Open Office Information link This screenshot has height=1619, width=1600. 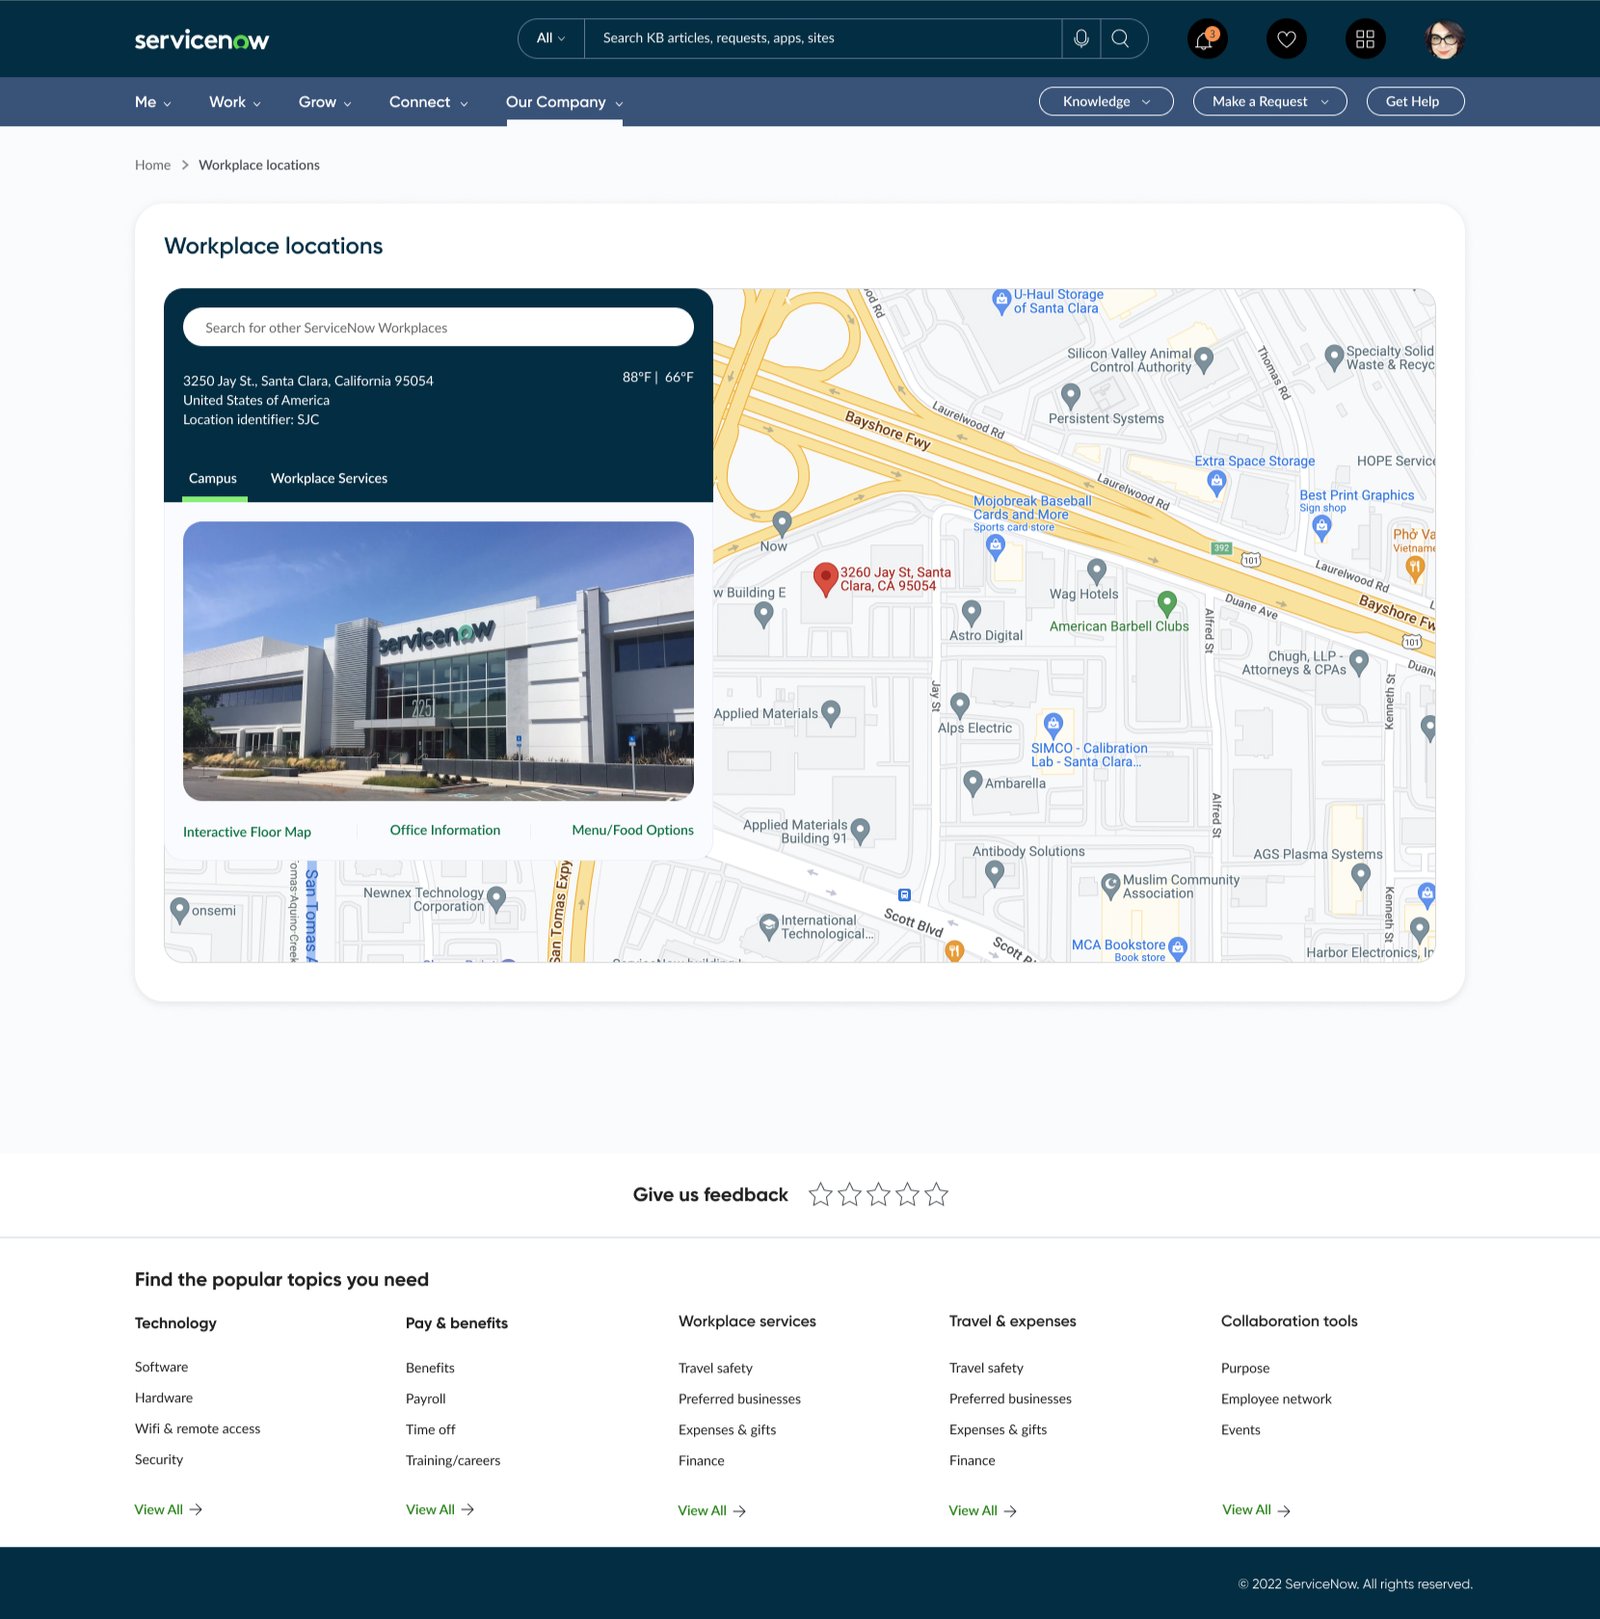[x=445, y=830]
